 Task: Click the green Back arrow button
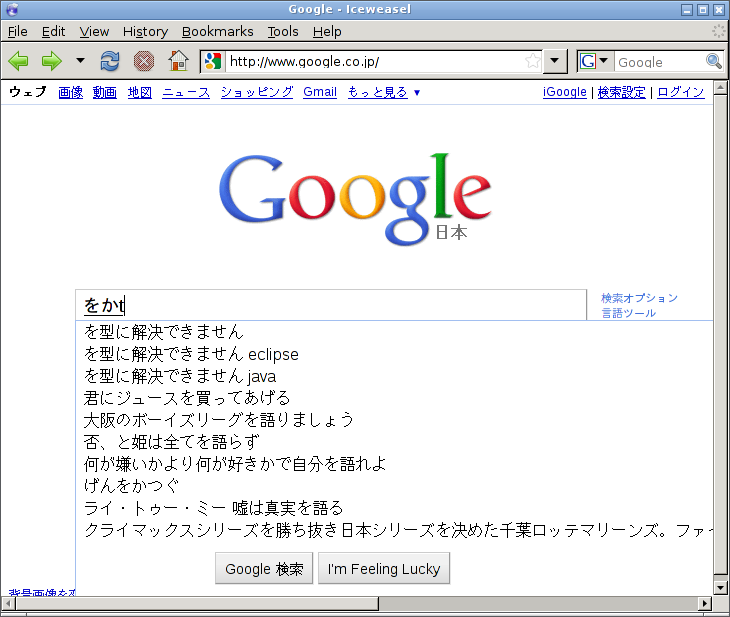click(x=19, y=61)
